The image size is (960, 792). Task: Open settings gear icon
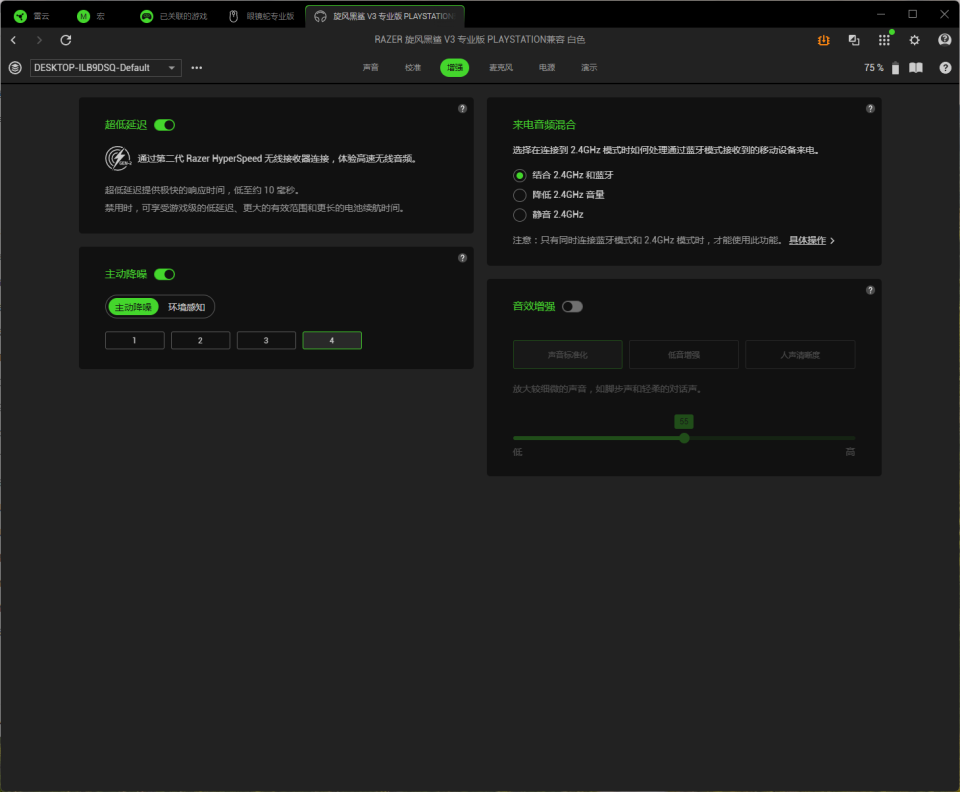coord(914,40)
